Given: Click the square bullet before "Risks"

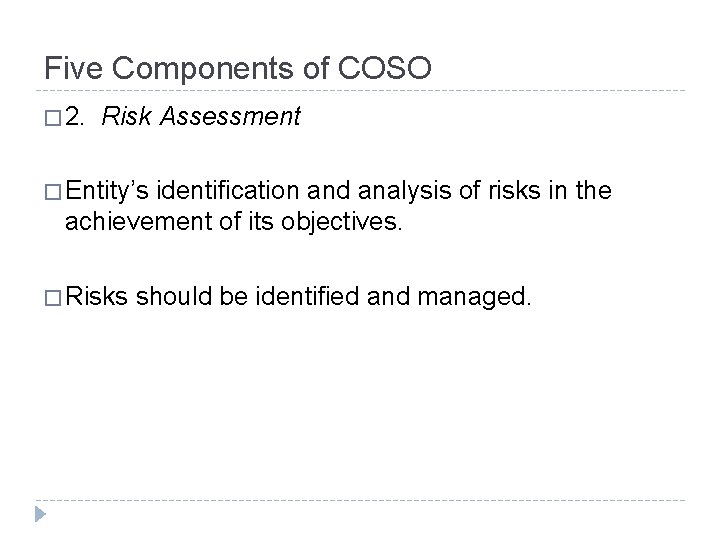Looking at the screenshot, I should tap(54, 296).
